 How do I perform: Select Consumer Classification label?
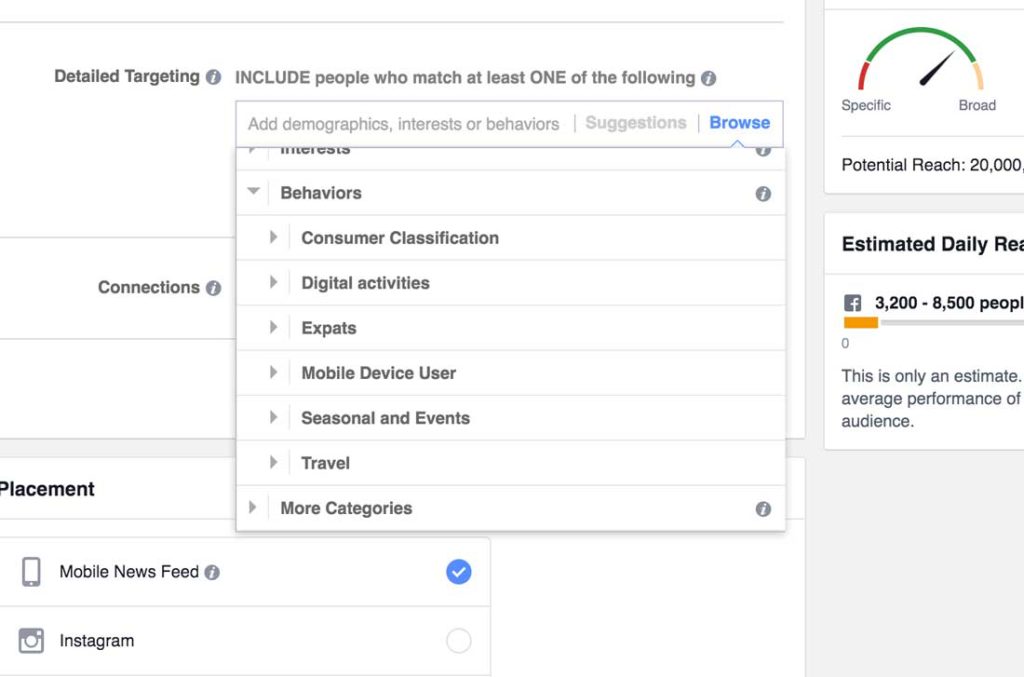[400, 238]
